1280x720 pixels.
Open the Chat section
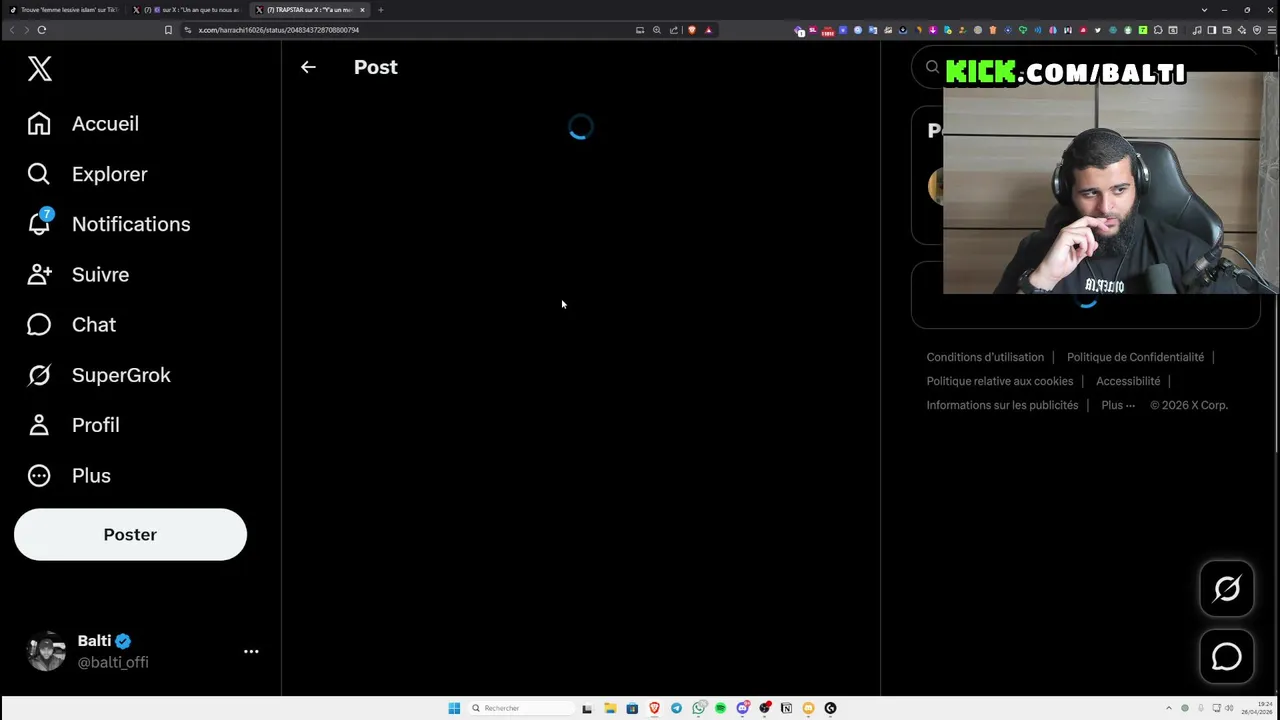click(x=71, y=325)
